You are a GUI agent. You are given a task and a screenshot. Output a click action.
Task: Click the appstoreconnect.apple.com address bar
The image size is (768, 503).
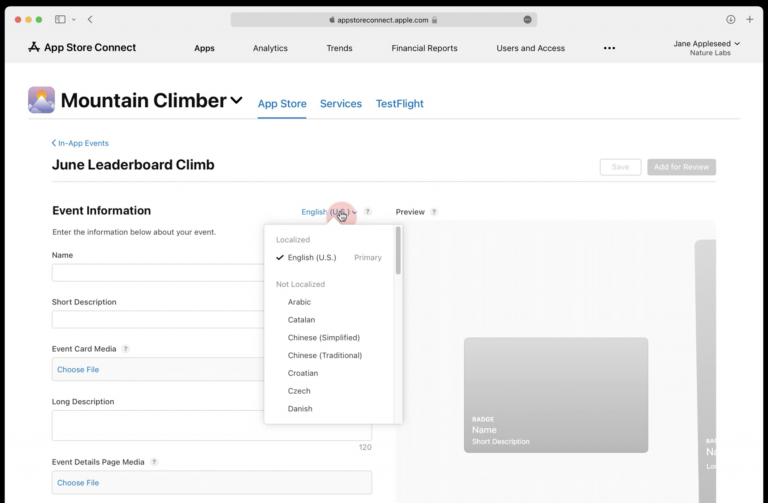click(384, 20)
